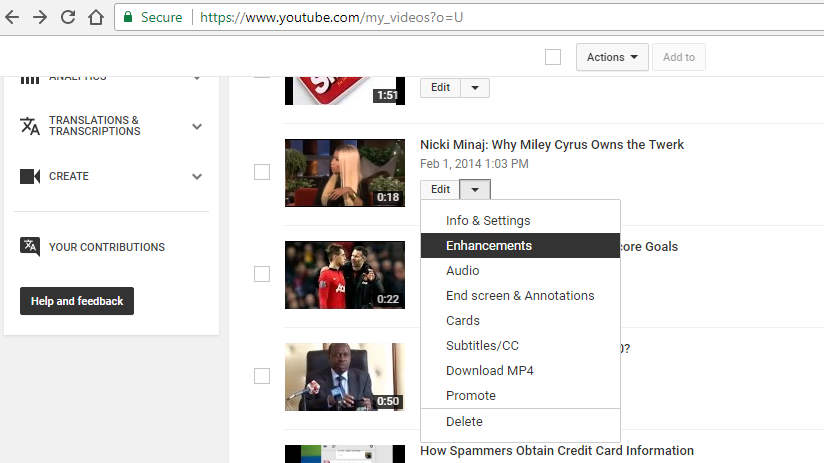Select End screen & Annotations
824x463 pixels.
(x=520, y=296)
